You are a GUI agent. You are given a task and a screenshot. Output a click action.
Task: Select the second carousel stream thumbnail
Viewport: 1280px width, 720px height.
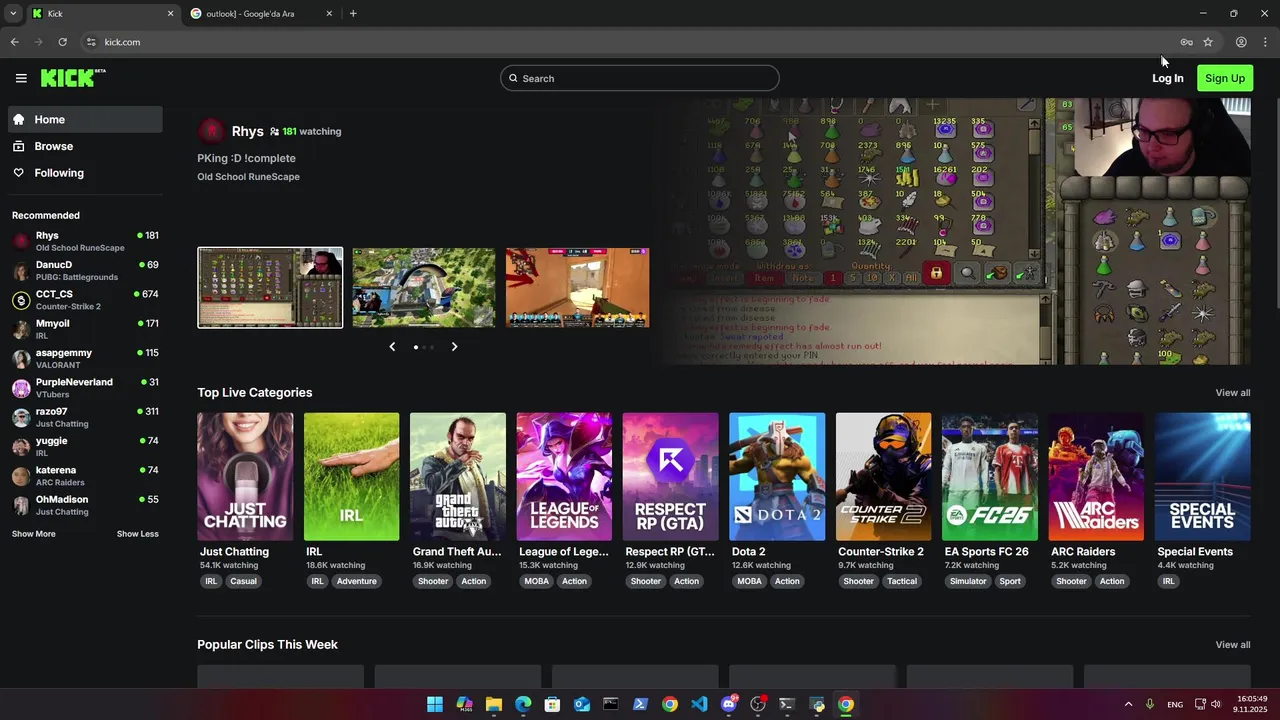[424, 288]
